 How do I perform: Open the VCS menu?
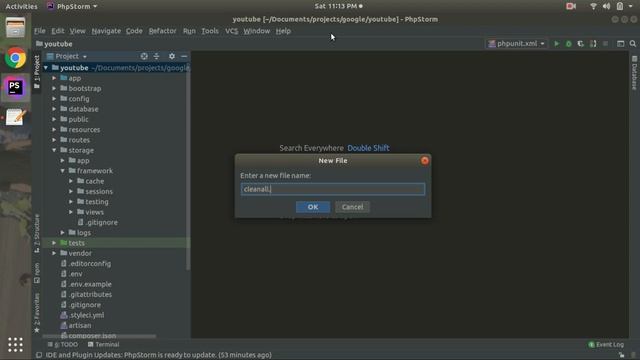click(231, 31)
